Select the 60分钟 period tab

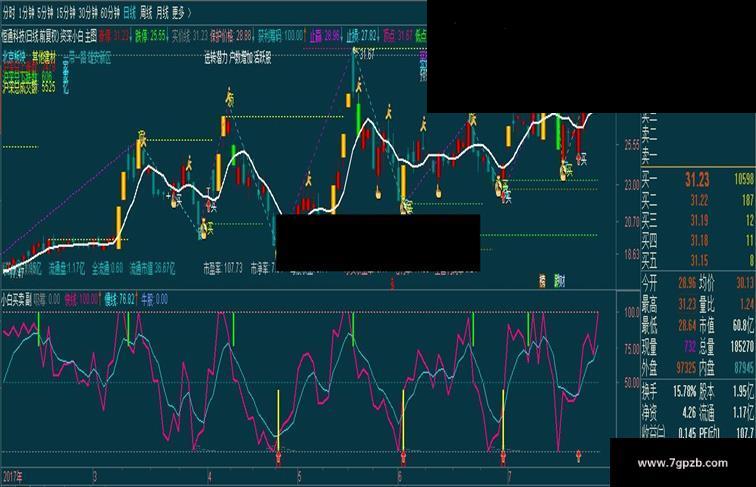coord(110,14)
